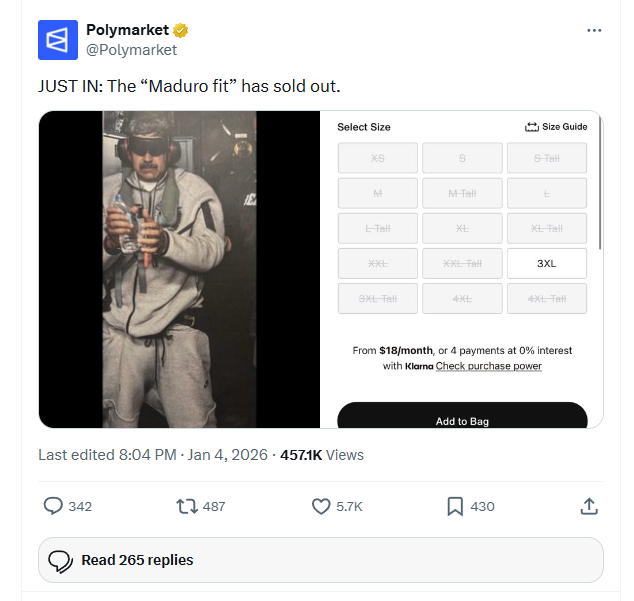This screenshot has width=634, height=601.
Task: Like the post with the heart icon
Action: [321, 506]
